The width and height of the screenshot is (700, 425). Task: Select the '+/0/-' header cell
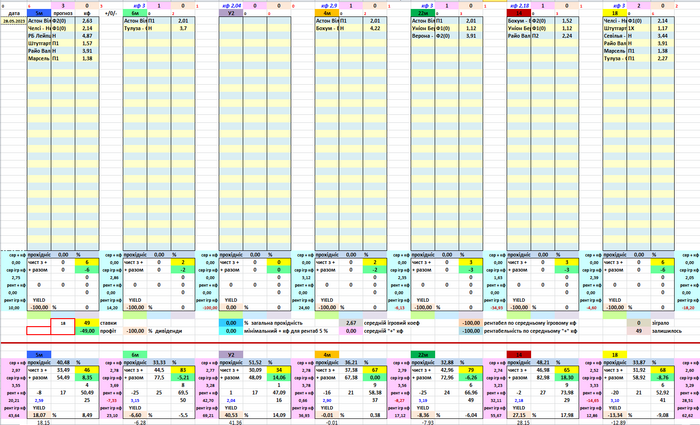pyautogui.click(x=111, y=13)
